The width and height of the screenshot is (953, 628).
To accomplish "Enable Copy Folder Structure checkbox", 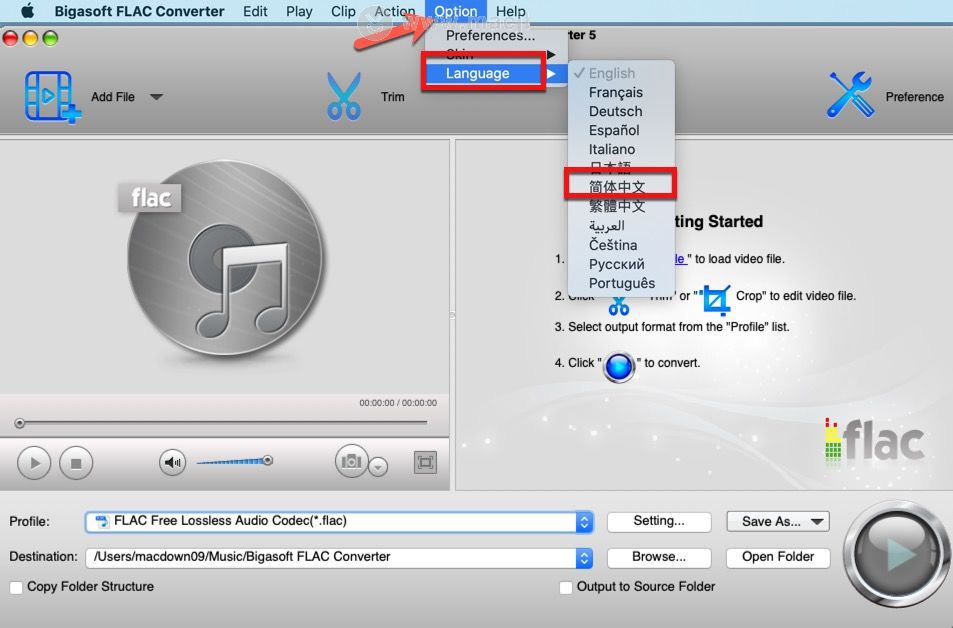I will click(x=16, y=587).
